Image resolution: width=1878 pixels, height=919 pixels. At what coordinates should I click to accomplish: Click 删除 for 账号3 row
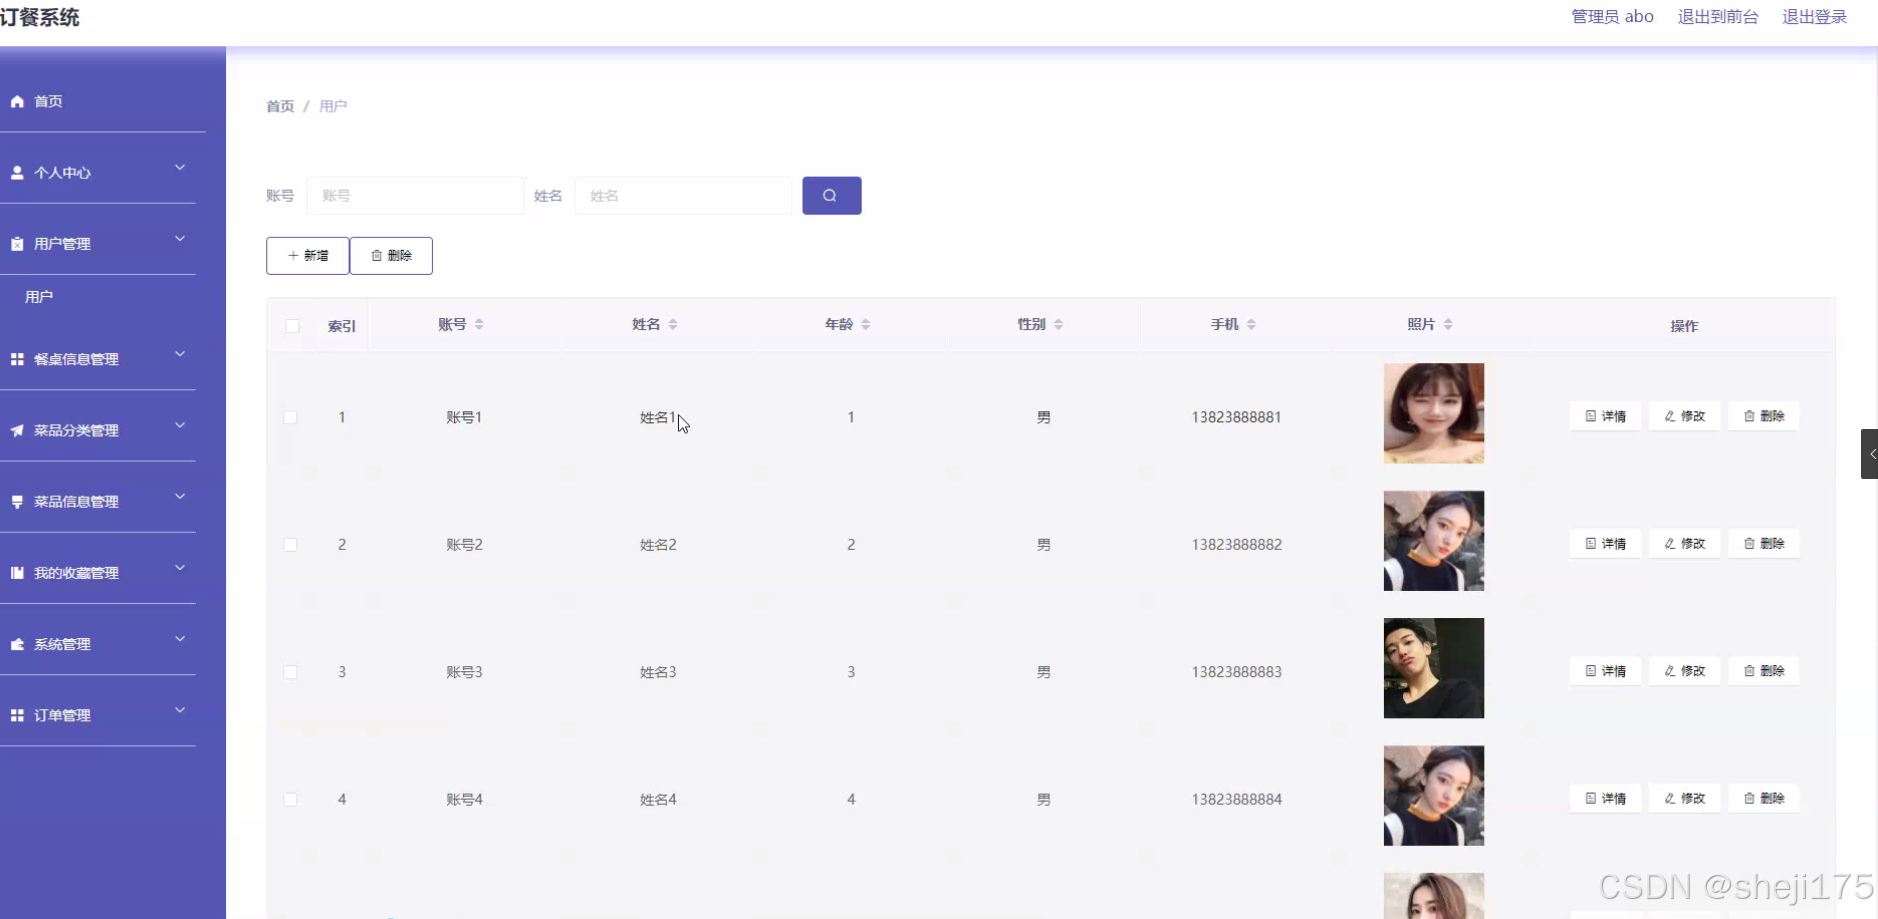1764,671
